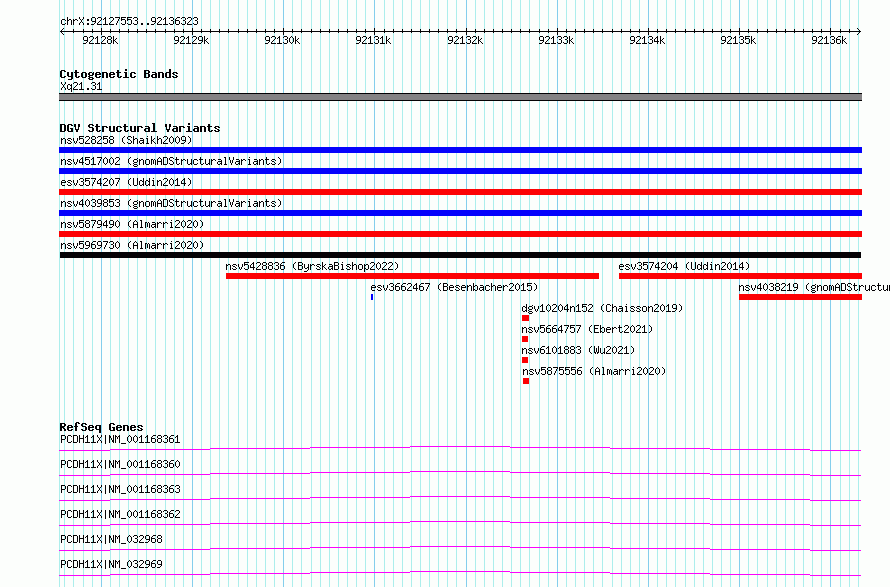Click the 92136k position on the ruler
The height and width of the screenshot is (587, 890).
[x=829, y=40]
